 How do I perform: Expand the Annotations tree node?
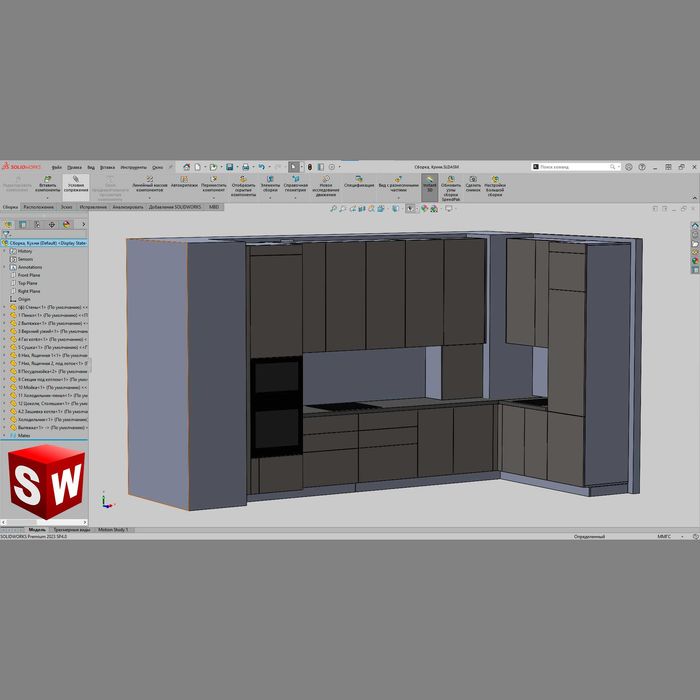coord(4,267)
